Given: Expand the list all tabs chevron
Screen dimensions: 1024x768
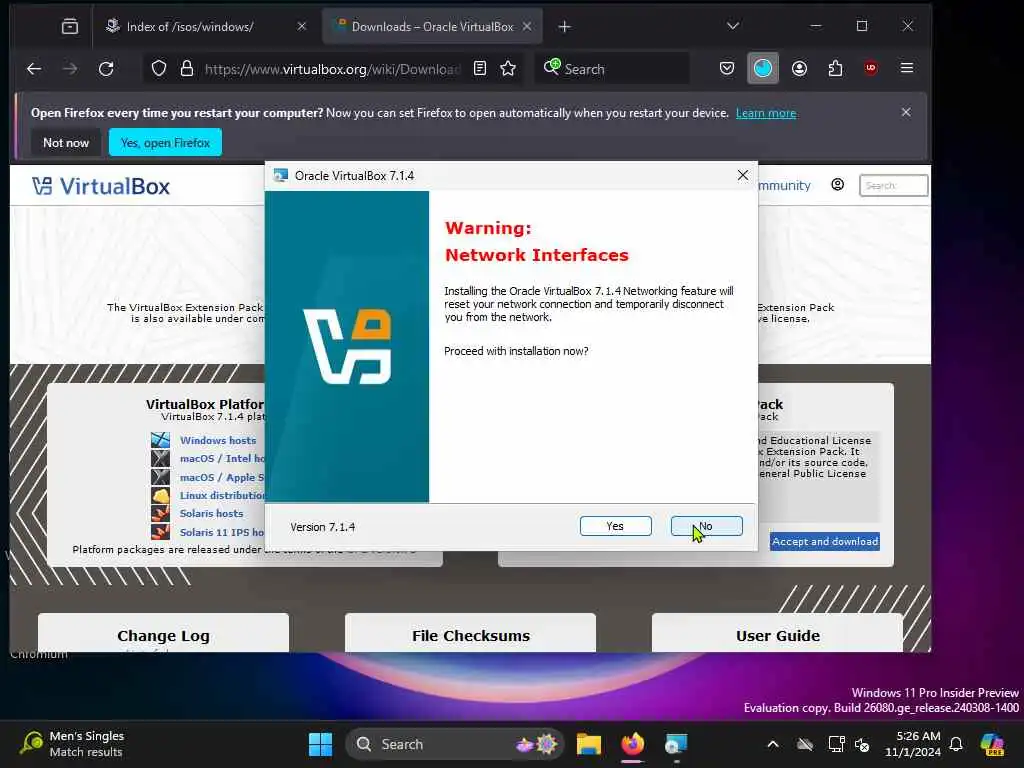Looking at the screenshot, I should (733, 27).
